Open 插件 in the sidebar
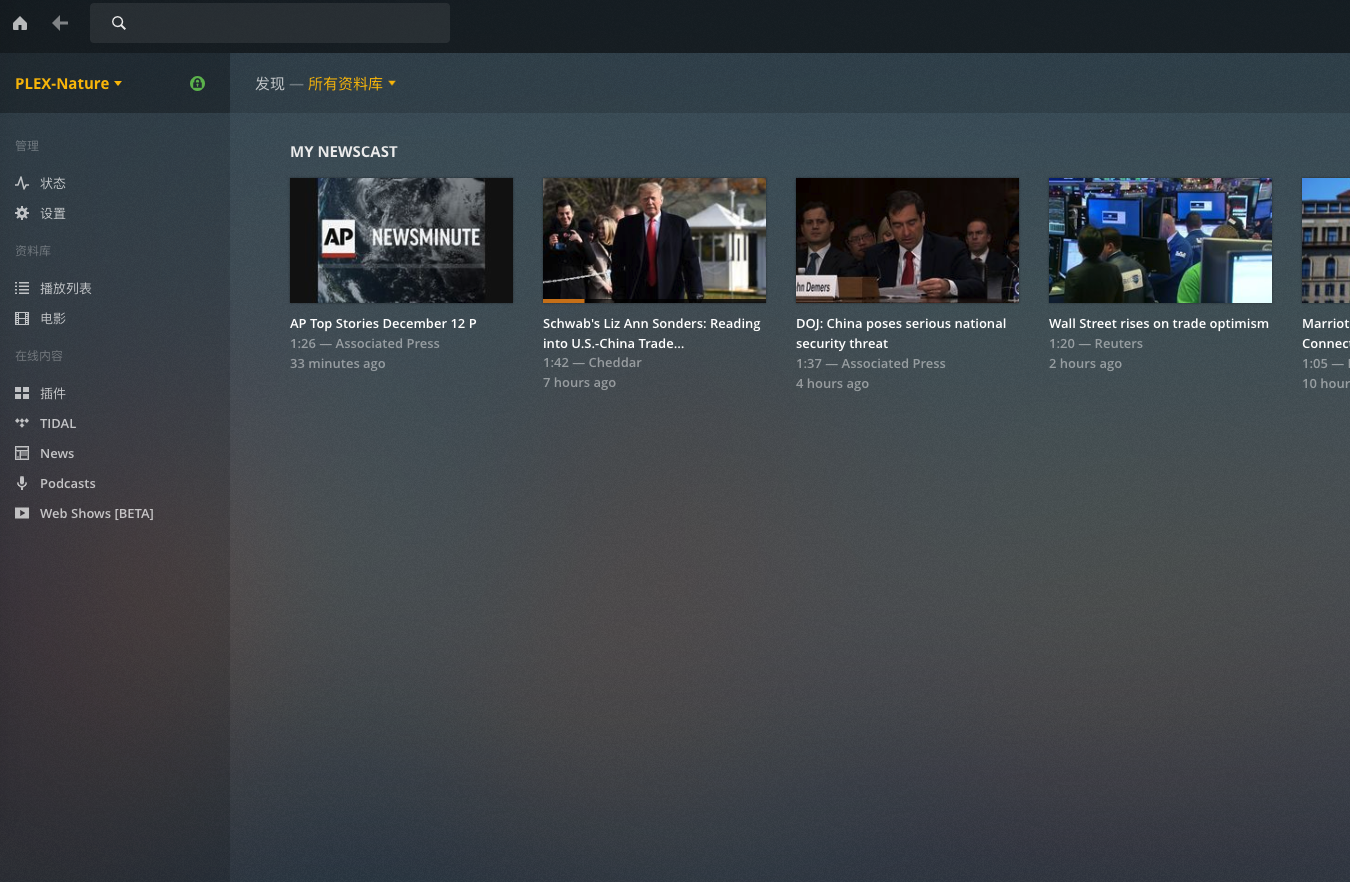 (x=53, y=393)
